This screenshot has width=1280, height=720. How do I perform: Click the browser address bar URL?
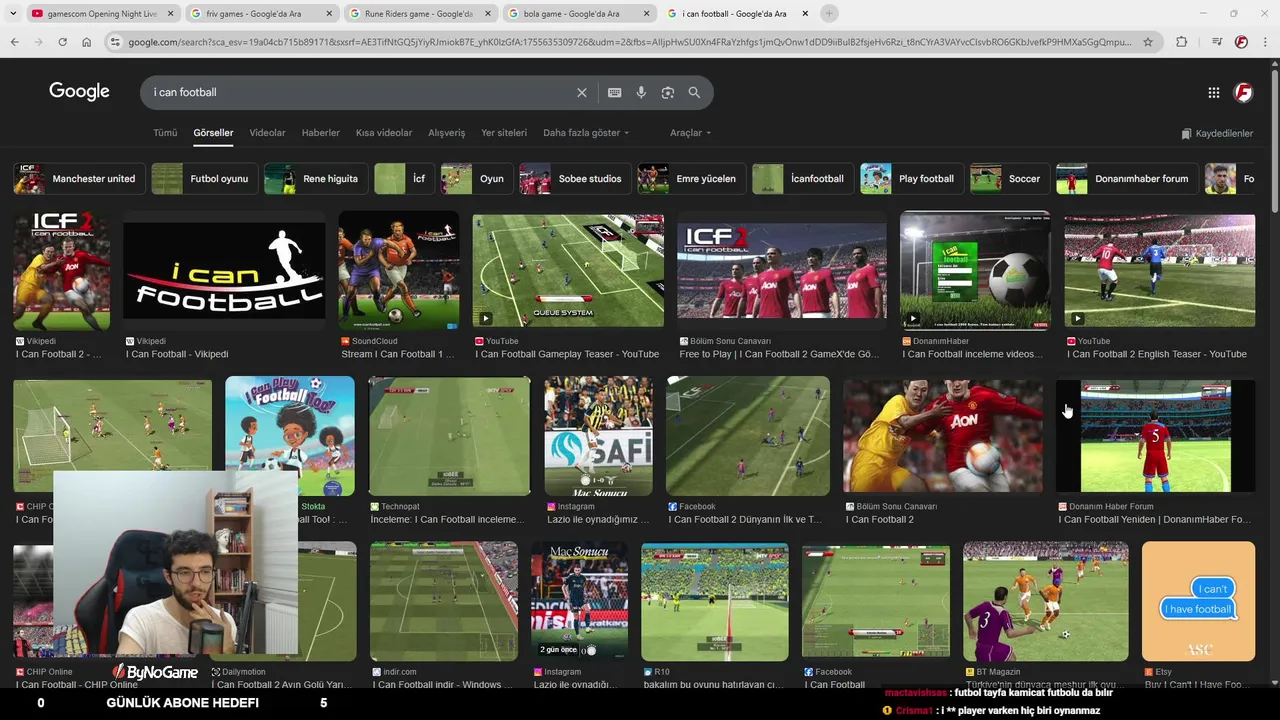click(630, 42)
